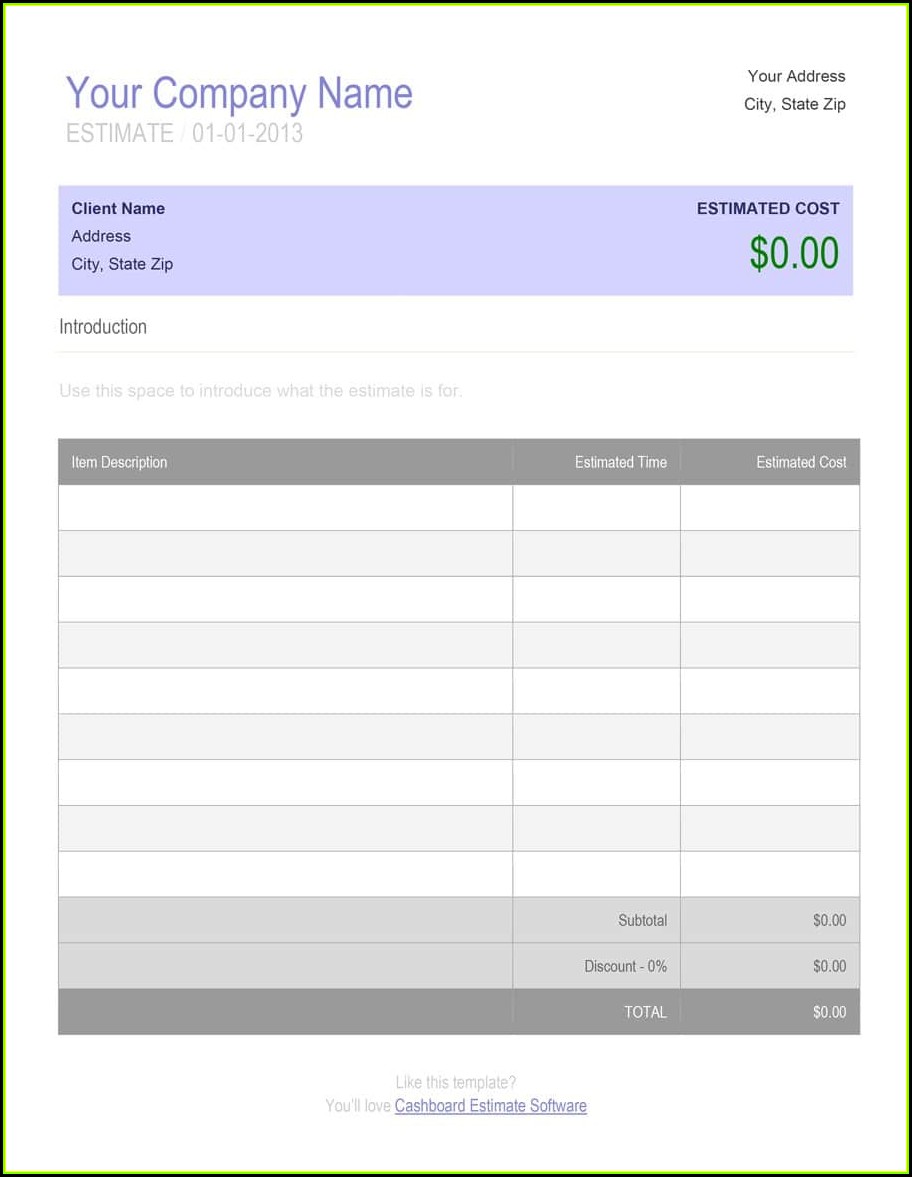Click the first empty Item Description cell
The height and width of the screenshot is (1177, 912).
tap(285, 508)
